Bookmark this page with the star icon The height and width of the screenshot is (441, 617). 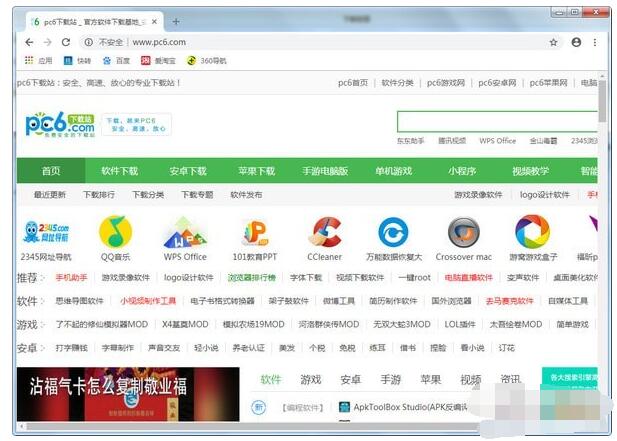pyautogui.click(x=553, y=42)
